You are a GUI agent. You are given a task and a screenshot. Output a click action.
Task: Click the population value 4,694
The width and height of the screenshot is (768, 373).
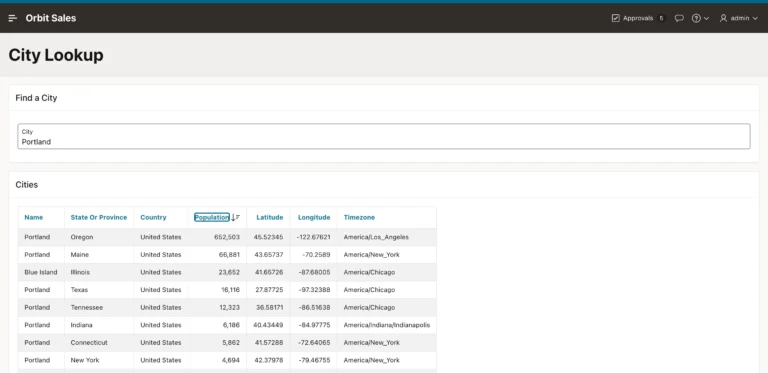[231, 360]
